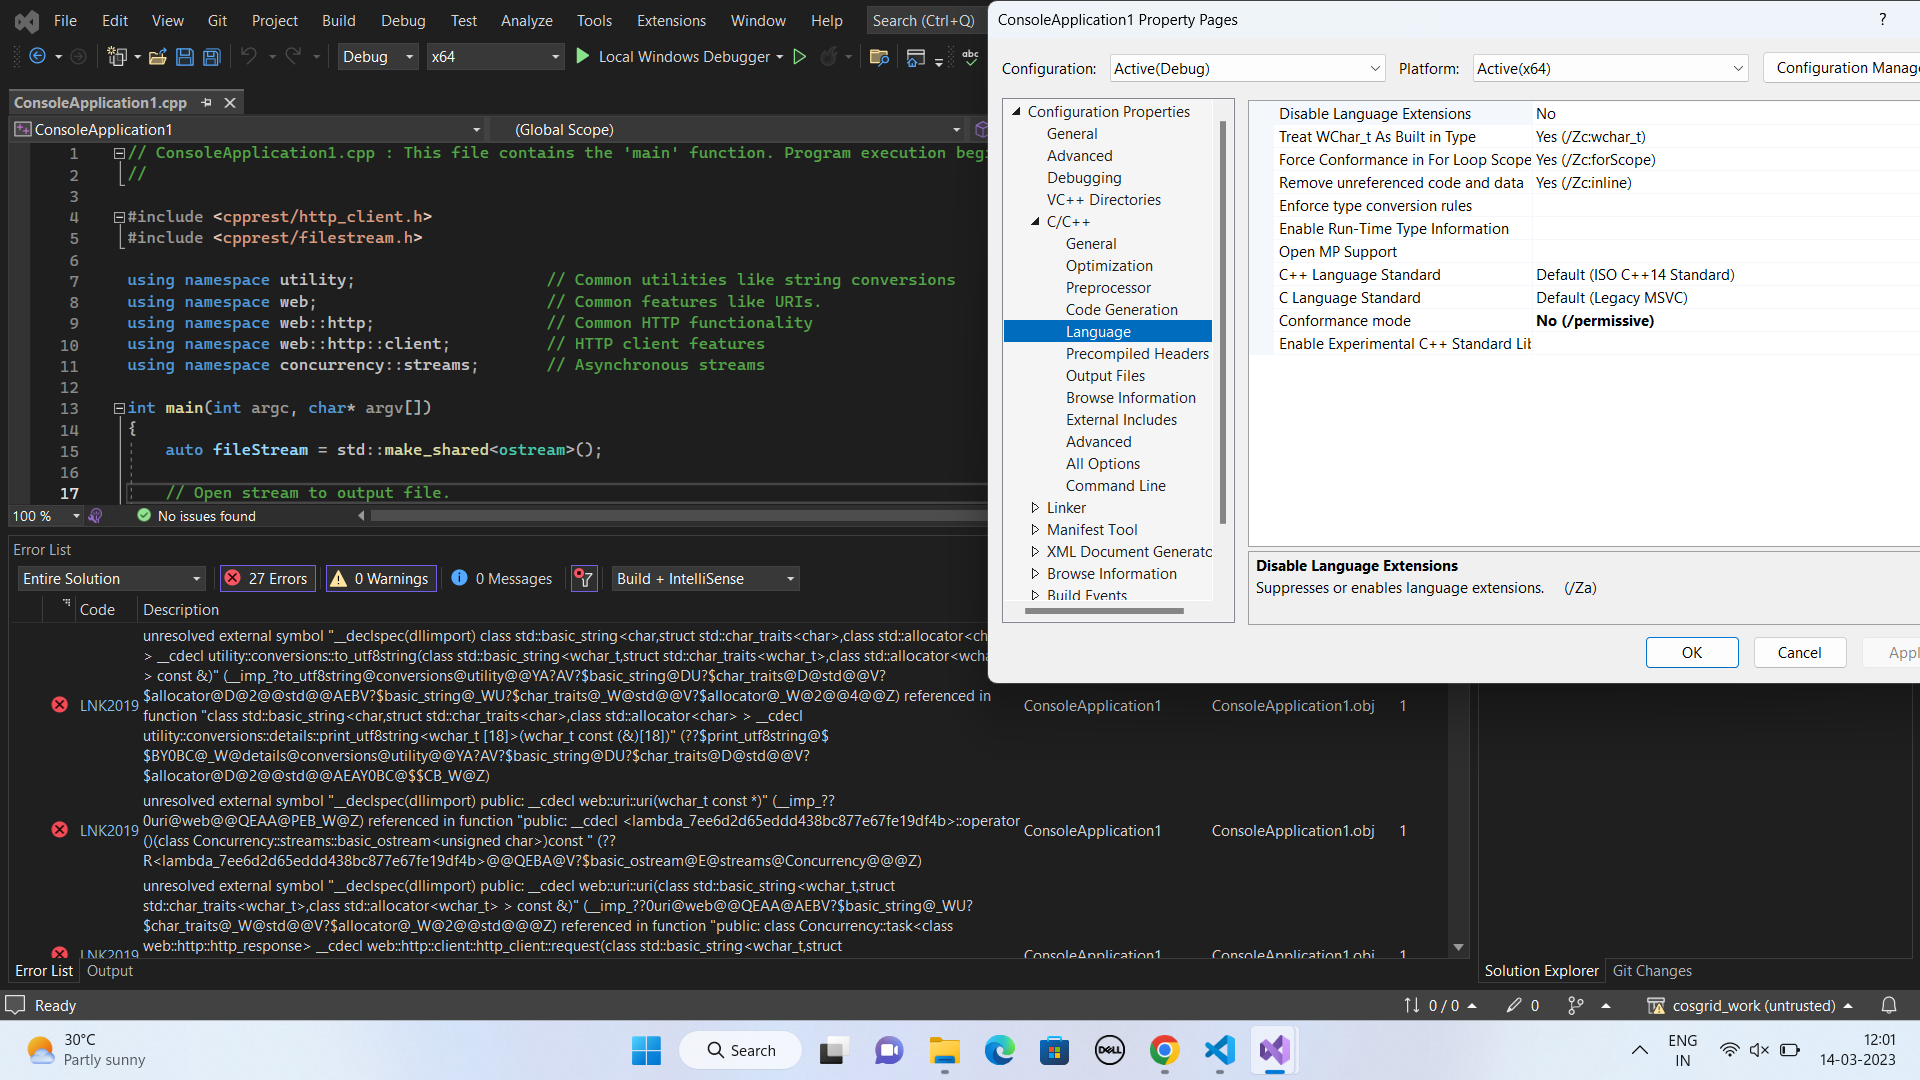Image resolution: width=1920 pixels, height=1080 pixels.
Task: Toggle 0 Warnings filter in Error List
Action: [x=380, y=578]
